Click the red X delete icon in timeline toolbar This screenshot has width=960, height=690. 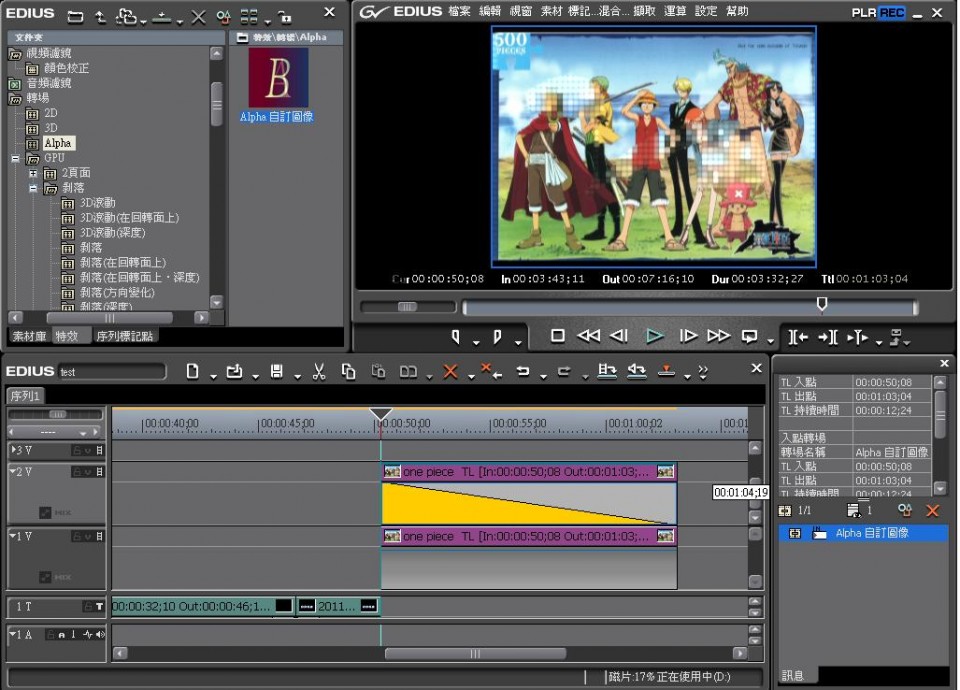pyautogui.click(x=450, y=371)
